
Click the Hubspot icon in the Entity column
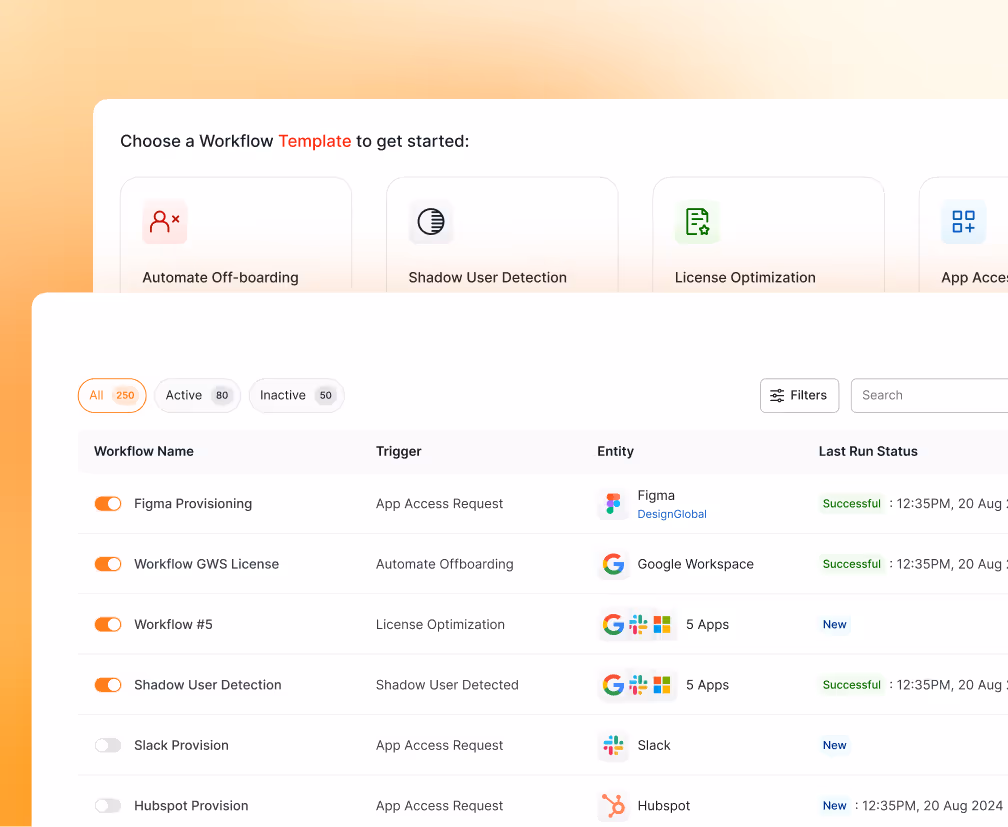click(612, 805)
